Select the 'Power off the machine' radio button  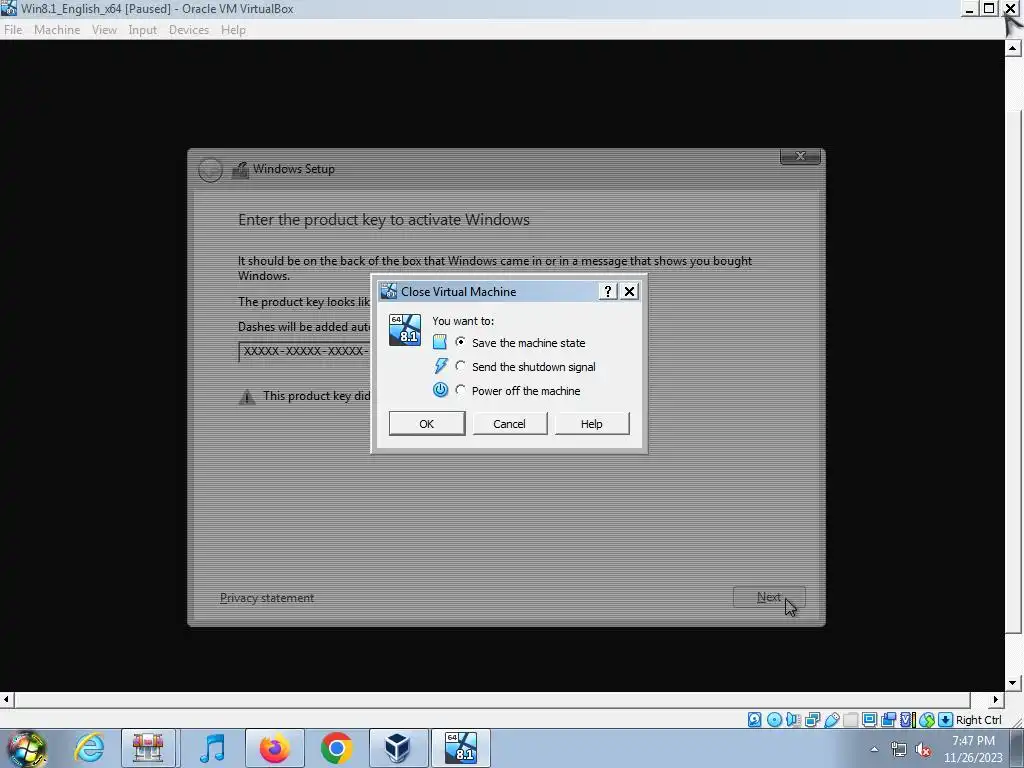460,391
